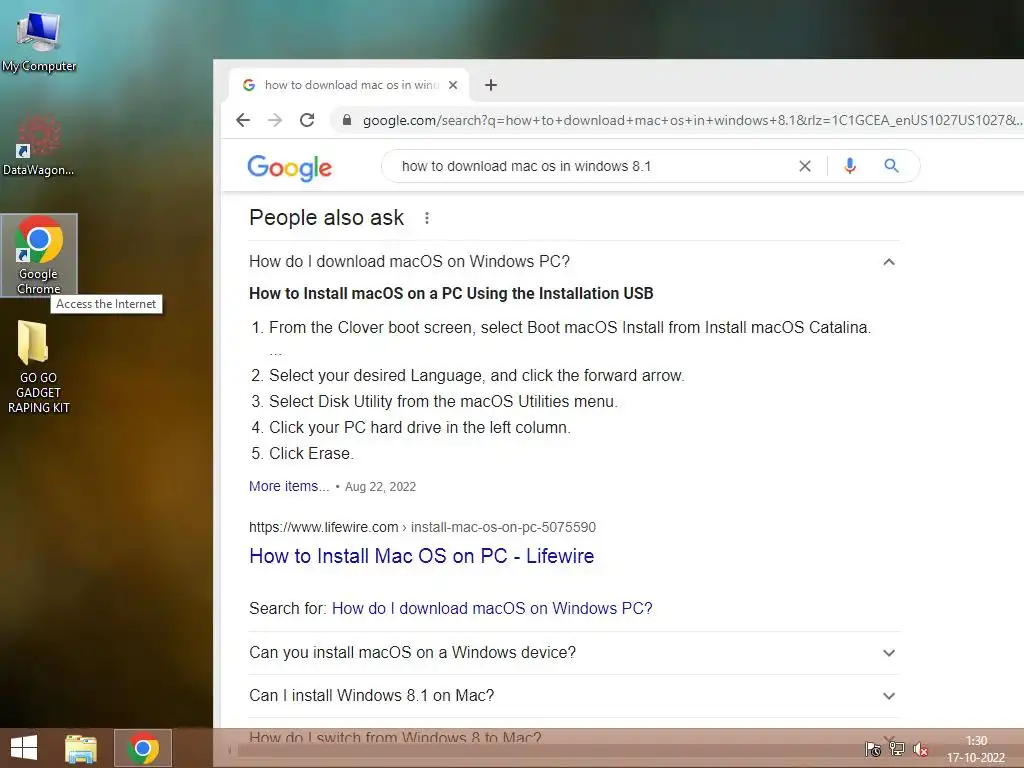The height and width of the screenshot is (768, 1024).
Task: Click step 'Select Disk Utility from the macOS Utilities menu'
Action: (x=443, y=401)
